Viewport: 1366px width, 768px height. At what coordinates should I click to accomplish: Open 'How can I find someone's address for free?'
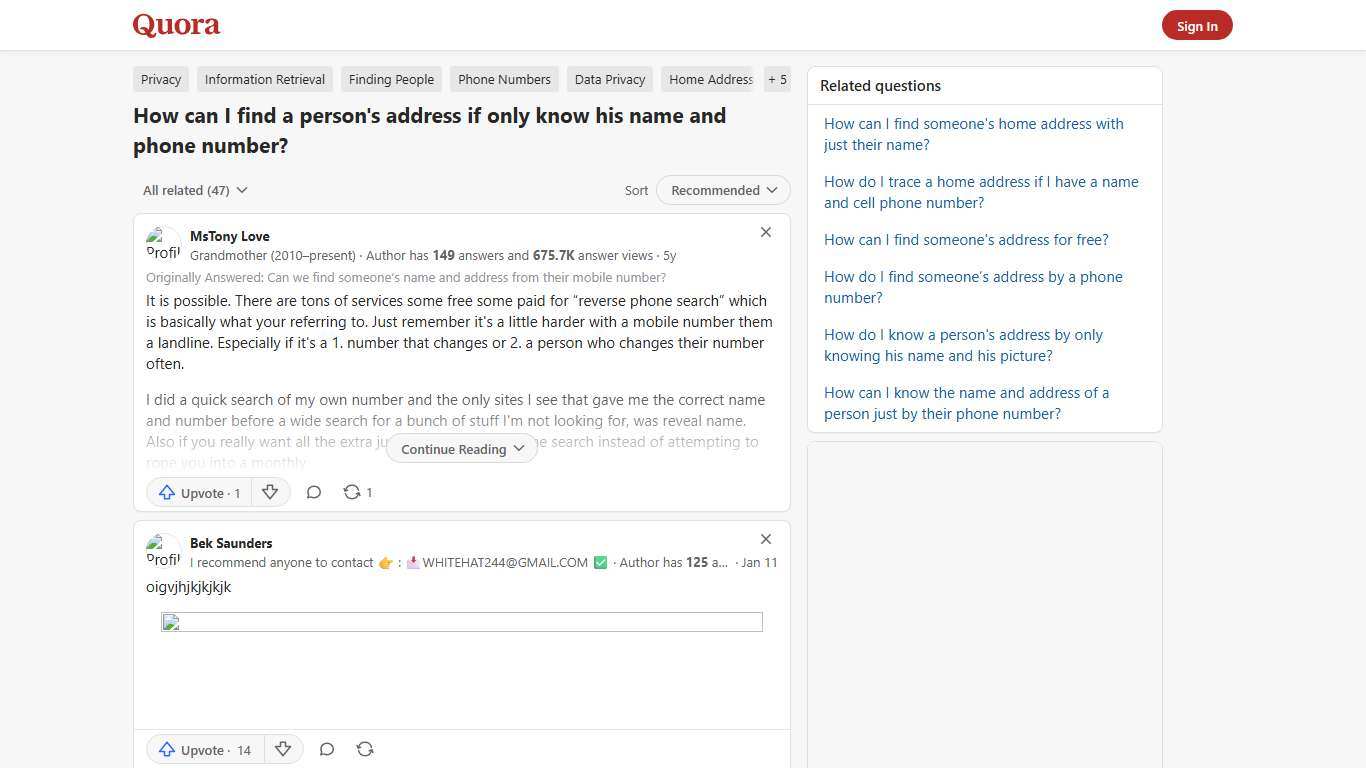click(966, 240)
